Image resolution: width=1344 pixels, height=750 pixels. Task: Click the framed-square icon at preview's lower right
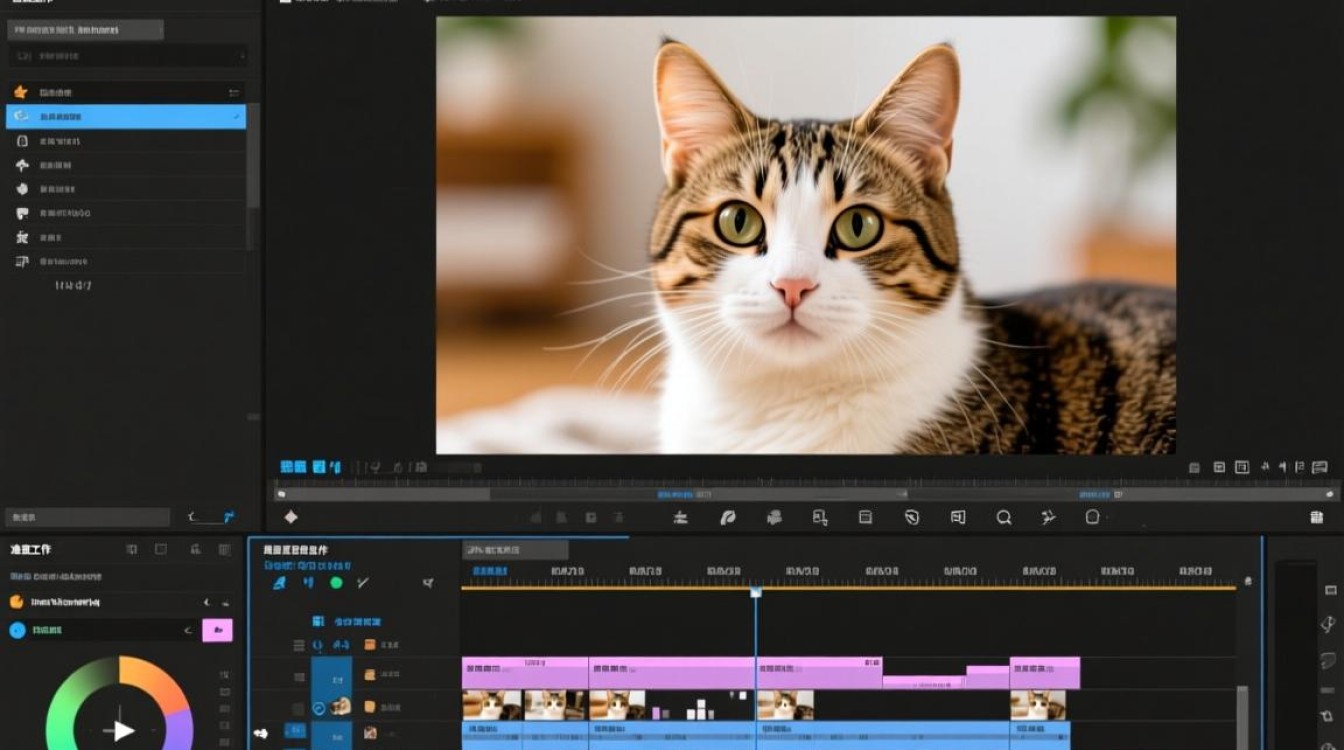(1242, 467)
